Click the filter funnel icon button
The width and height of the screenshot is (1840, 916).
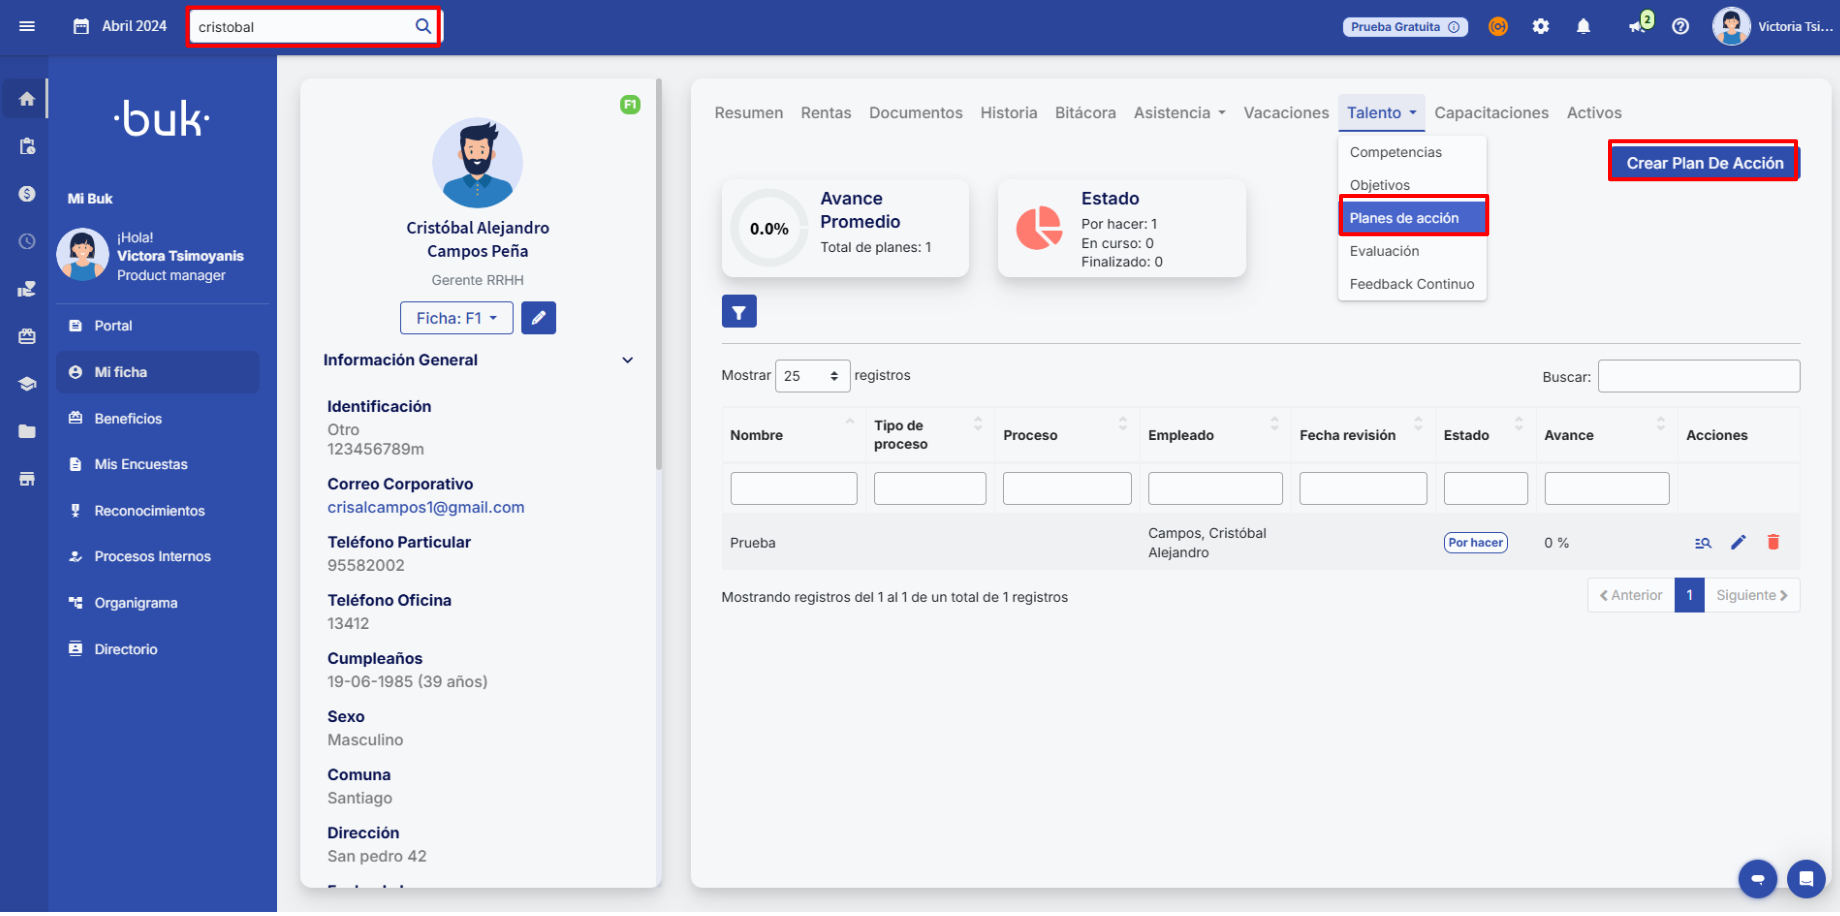point(739,312)
